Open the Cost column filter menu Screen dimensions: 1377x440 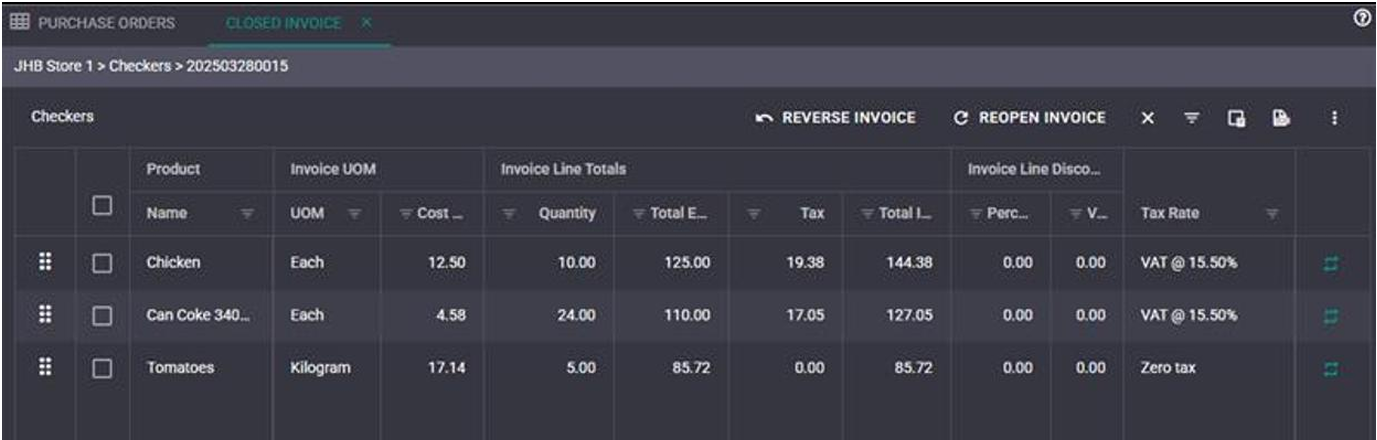coord(406,213)
